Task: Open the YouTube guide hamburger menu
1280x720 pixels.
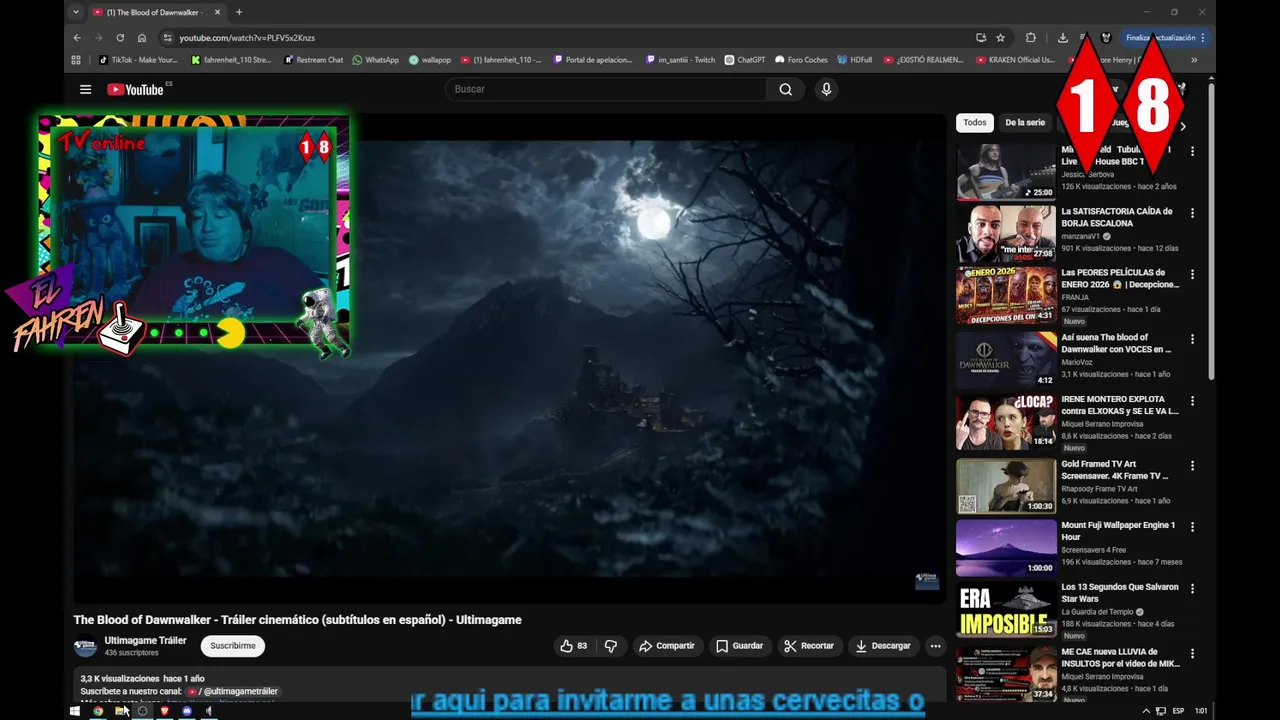Action: (85, 89)
